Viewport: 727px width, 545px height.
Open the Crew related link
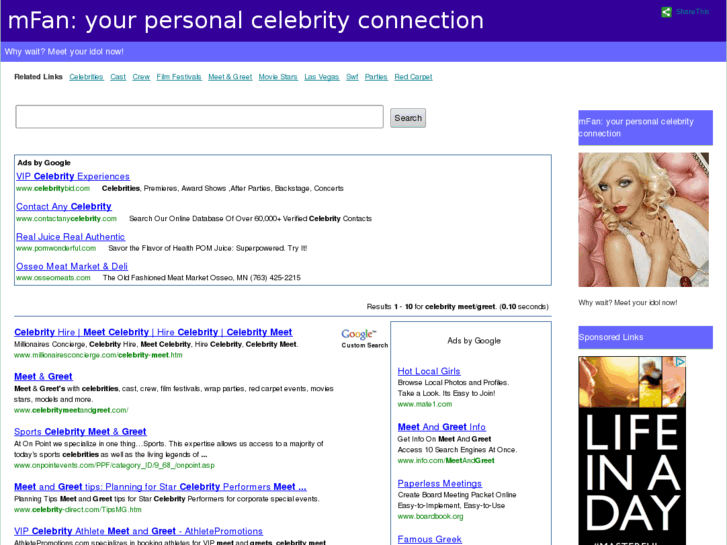(141, 77)
